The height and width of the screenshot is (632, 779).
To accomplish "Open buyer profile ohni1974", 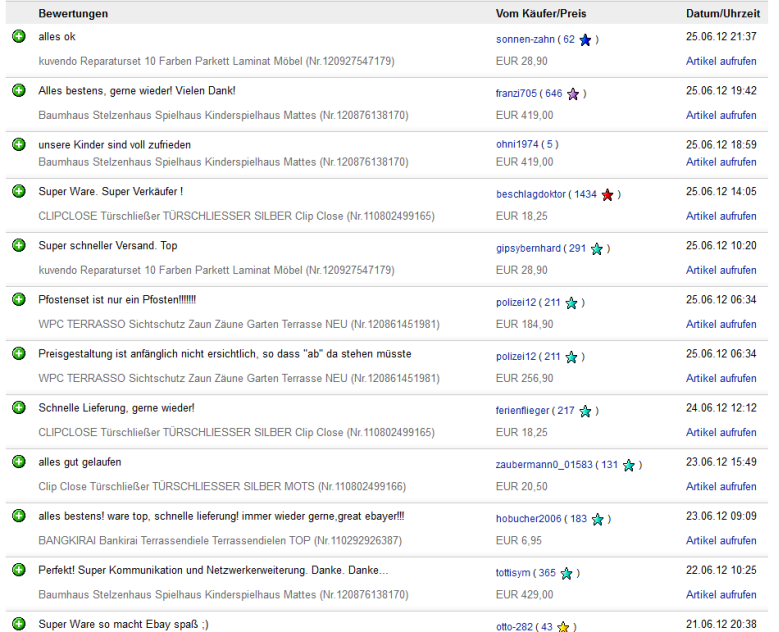I will (x=517, y=144).
